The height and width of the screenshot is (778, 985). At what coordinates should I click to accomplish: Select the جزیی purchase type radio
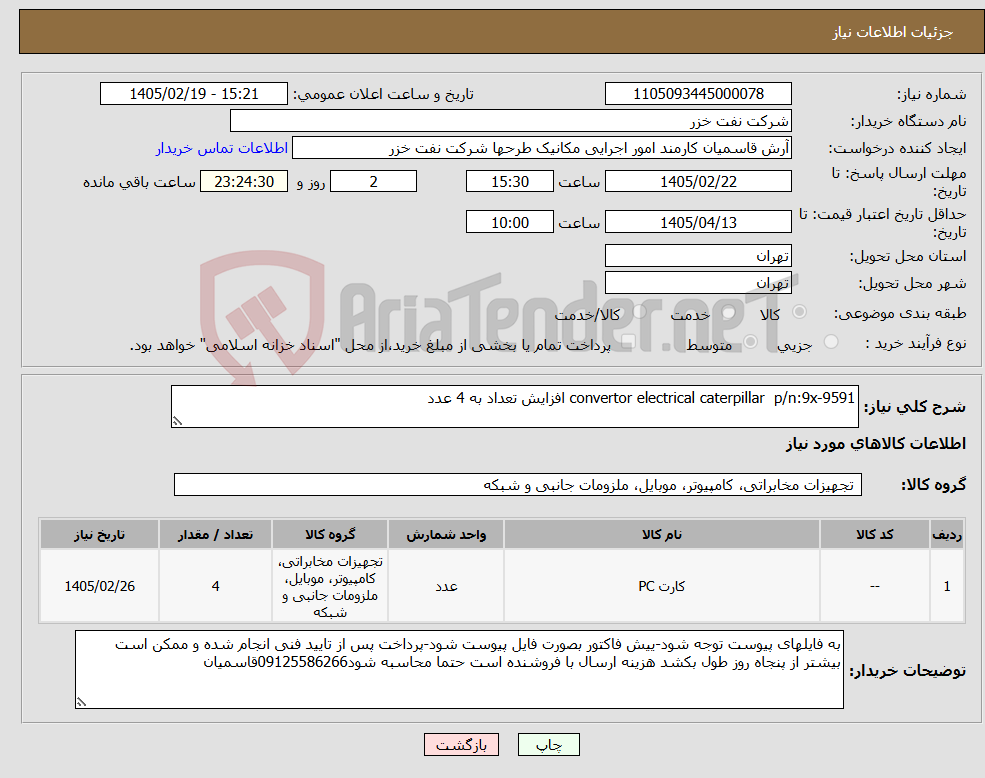[830, 342]
